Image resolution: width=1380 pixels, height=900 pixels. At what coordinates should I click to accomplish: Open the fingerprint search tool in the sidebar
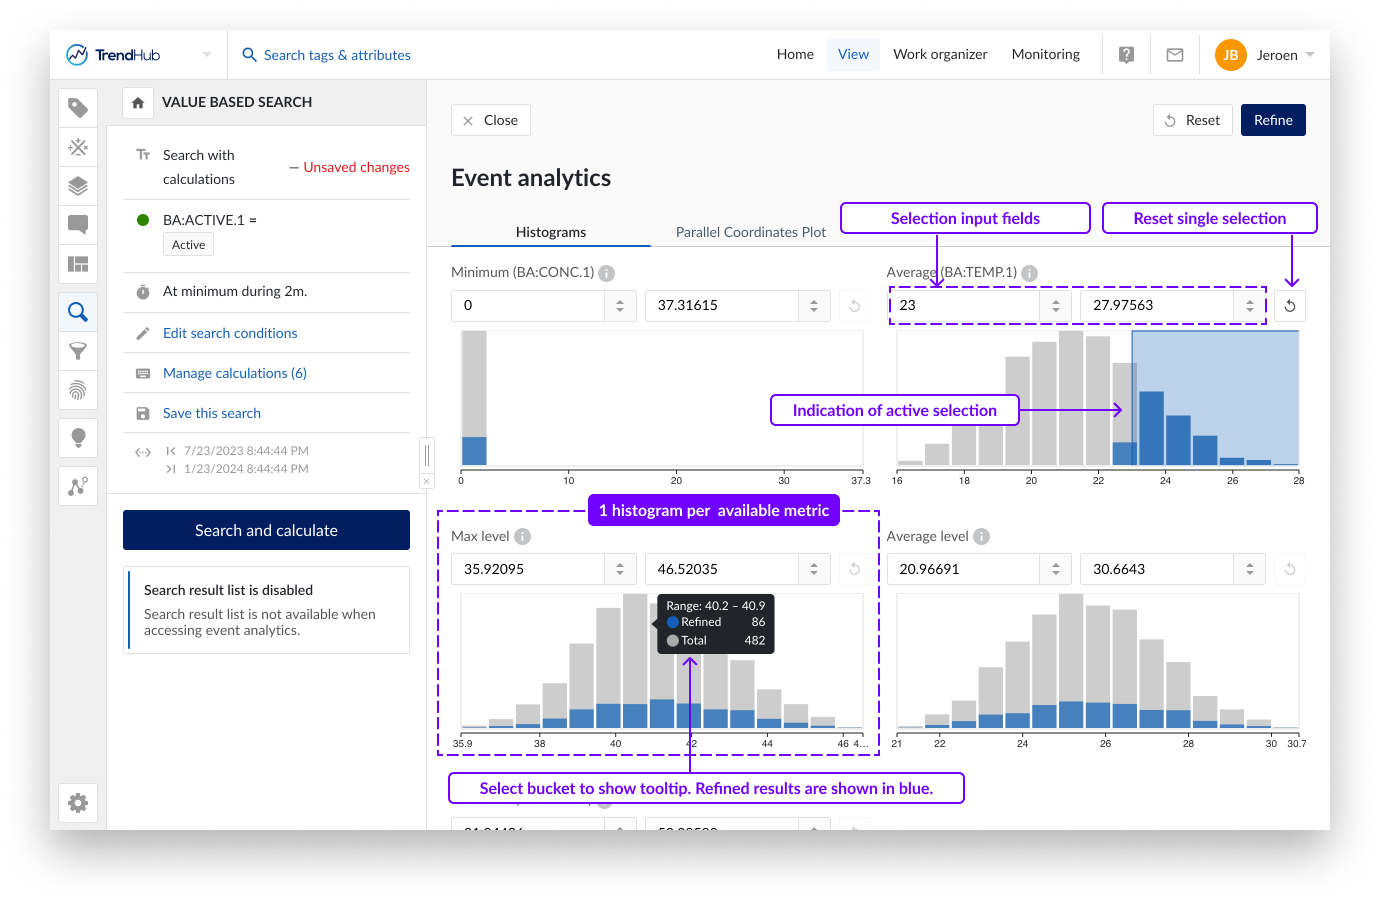[x=78, y=391]
